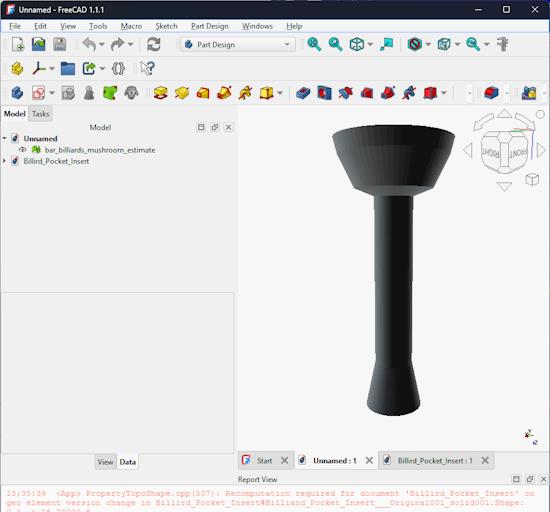The image size is (550, 512).
Task: Fit all content in view
Action: 314,45
